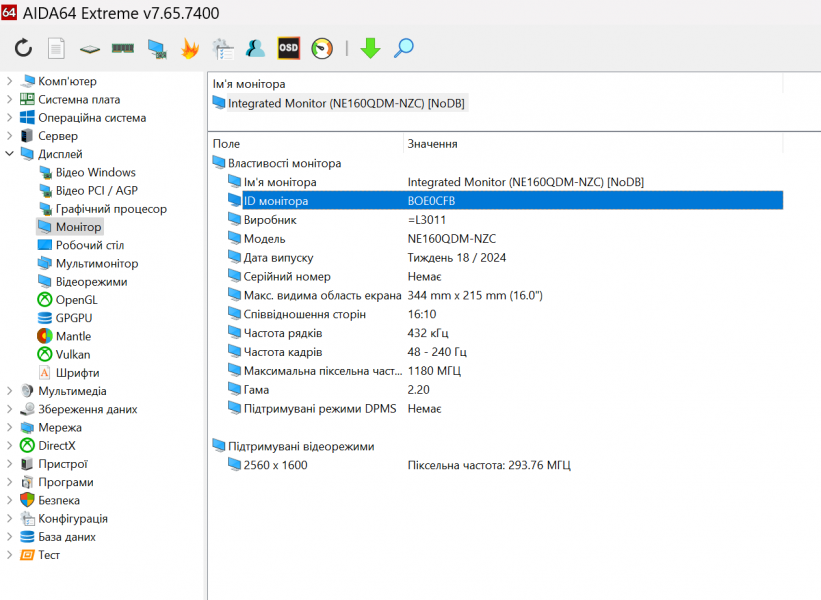Open the disk benchmark toolbar icon
The width and height of the screenshot is (821, 600).
click(90, 49)
